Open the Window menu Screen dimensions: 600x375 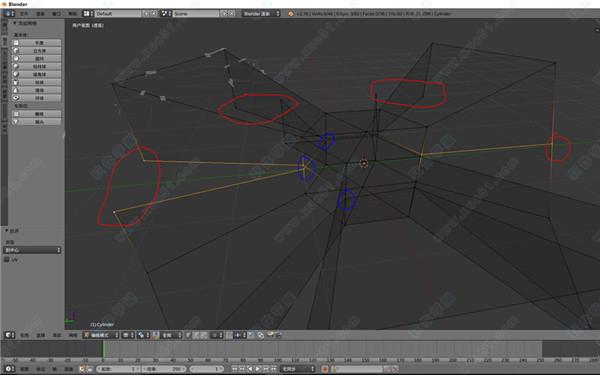56,13
